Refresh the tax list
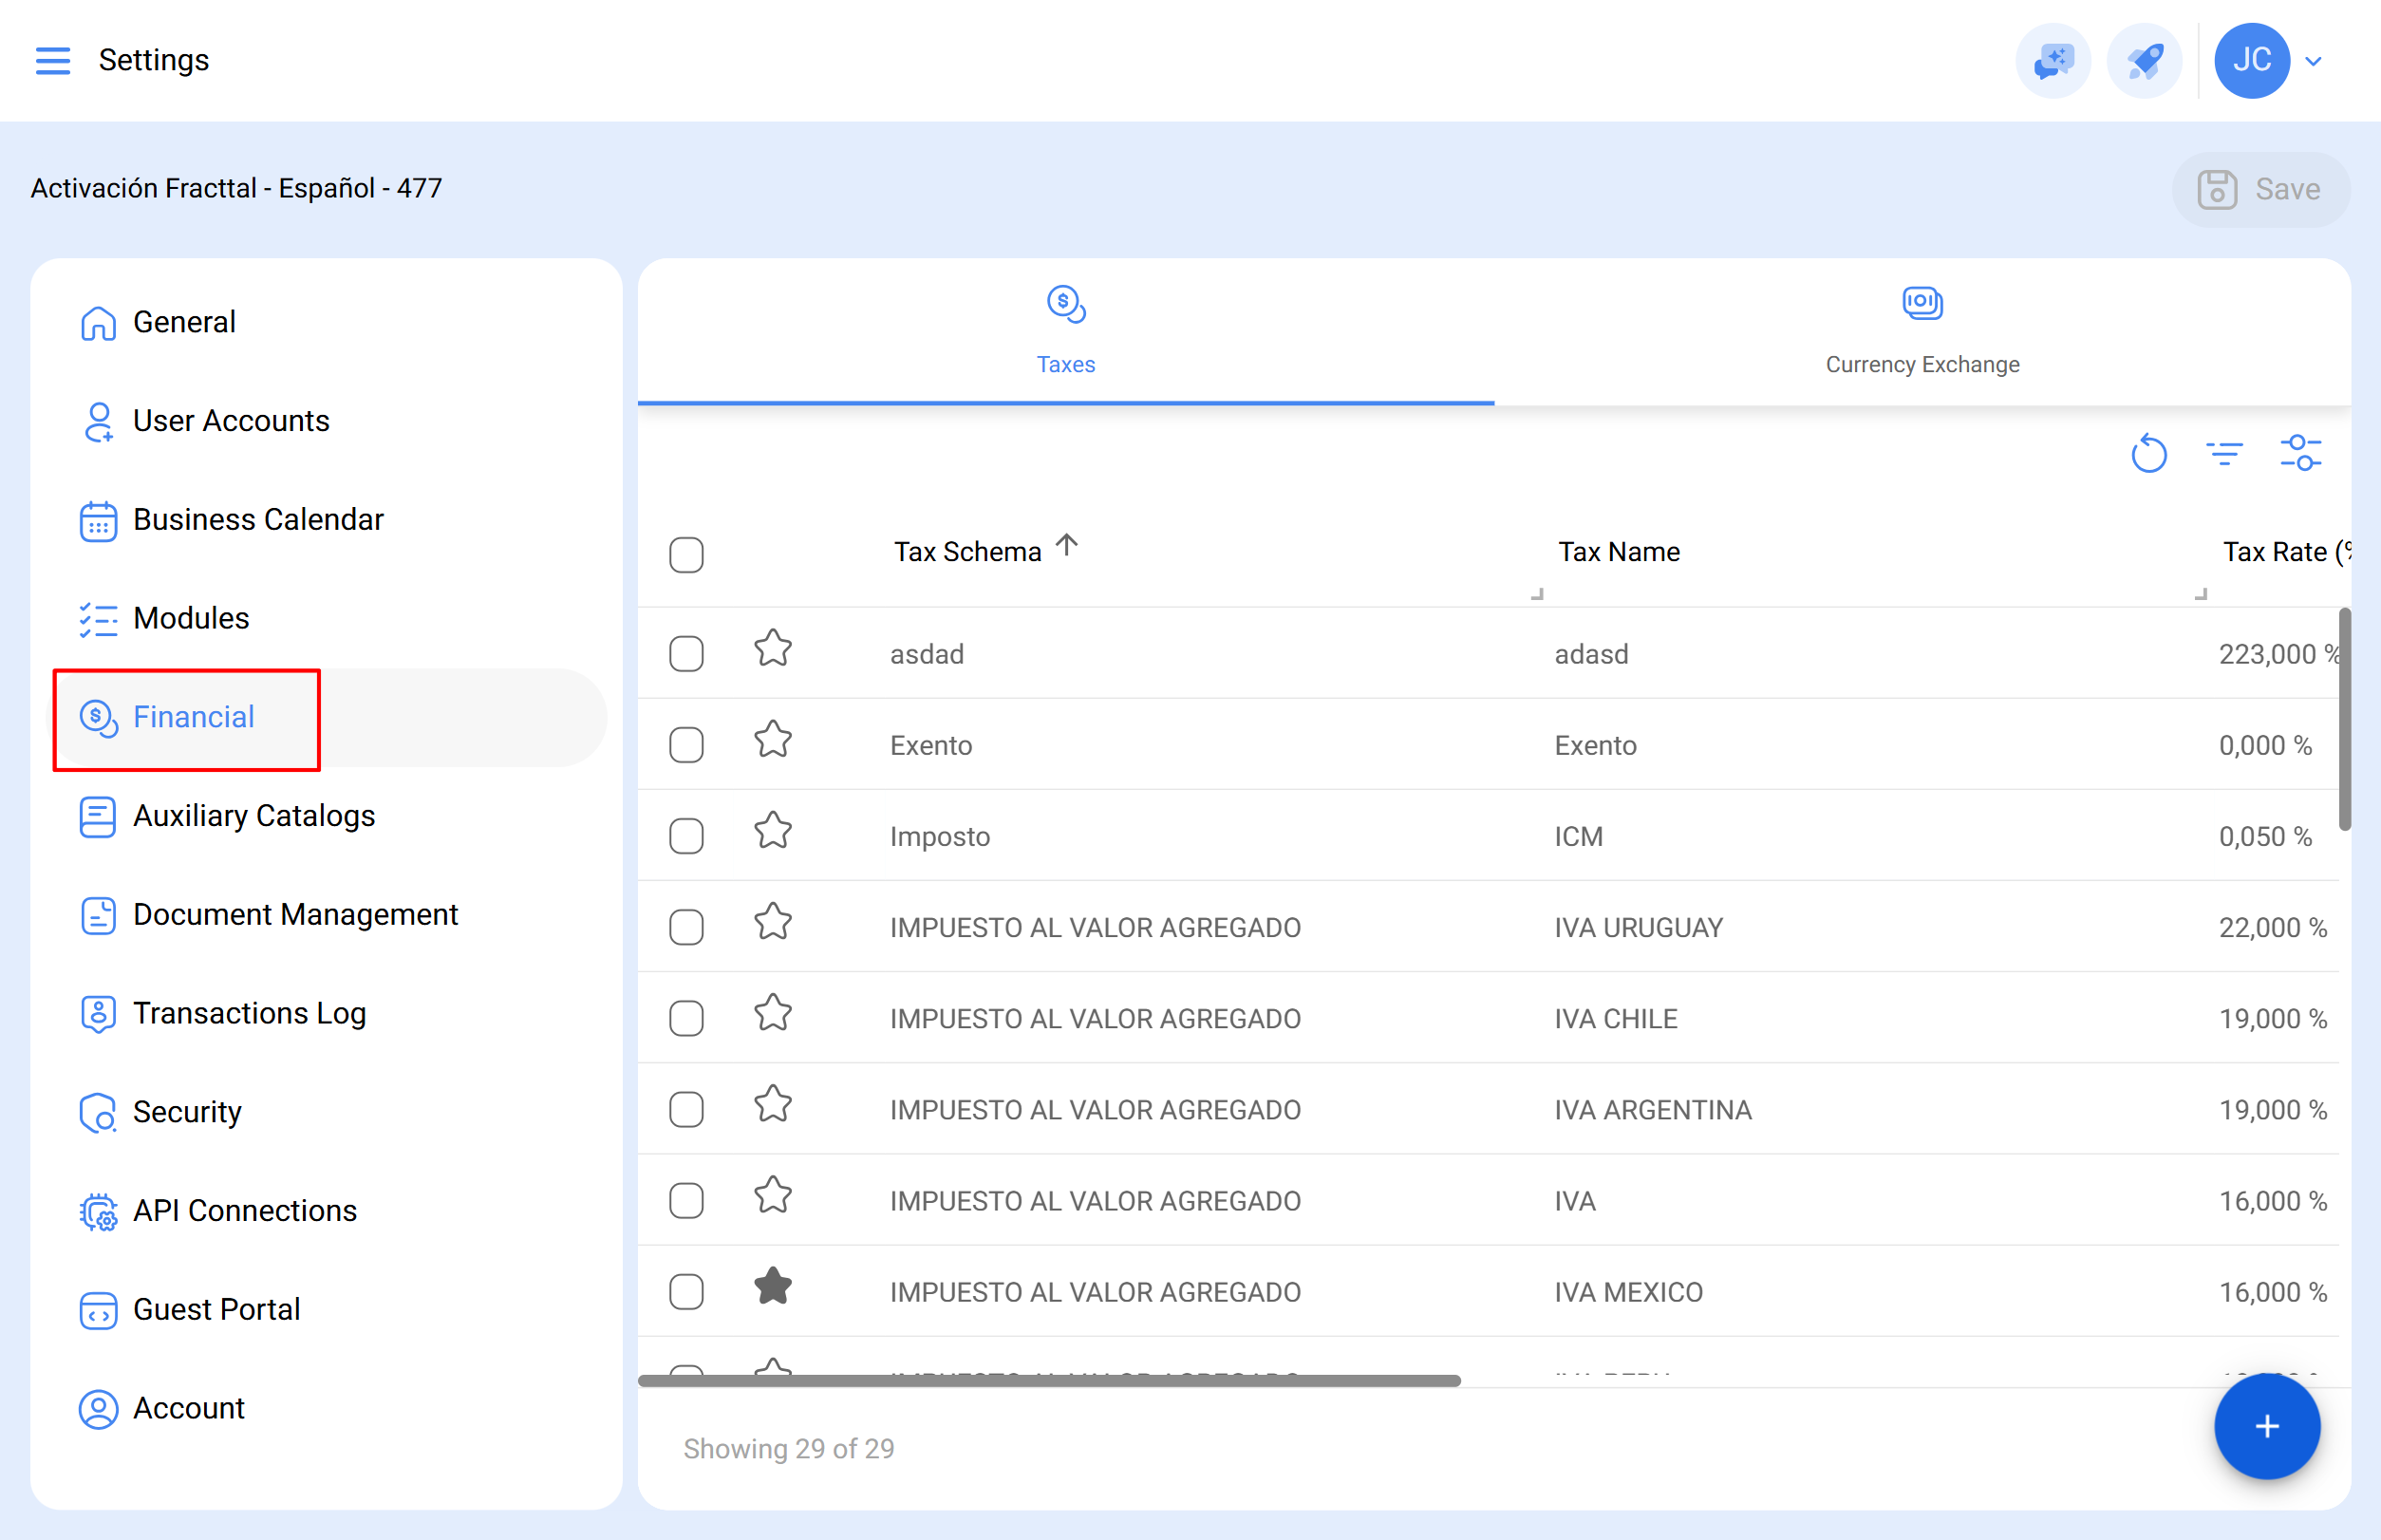Viewport: 2381px width, 1540px height. (2148, 454)
